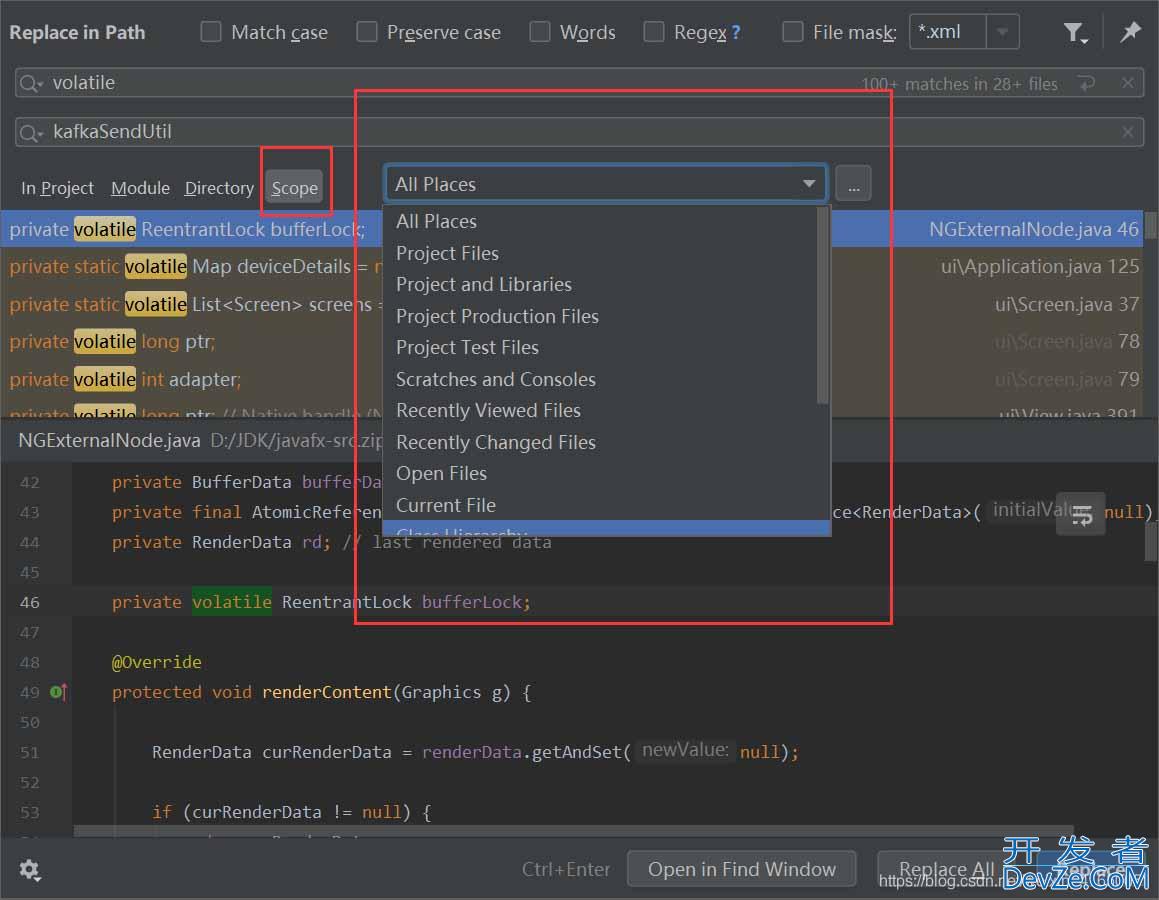
Task: Click the Open in Find Window button
Action: coord(741,869)
